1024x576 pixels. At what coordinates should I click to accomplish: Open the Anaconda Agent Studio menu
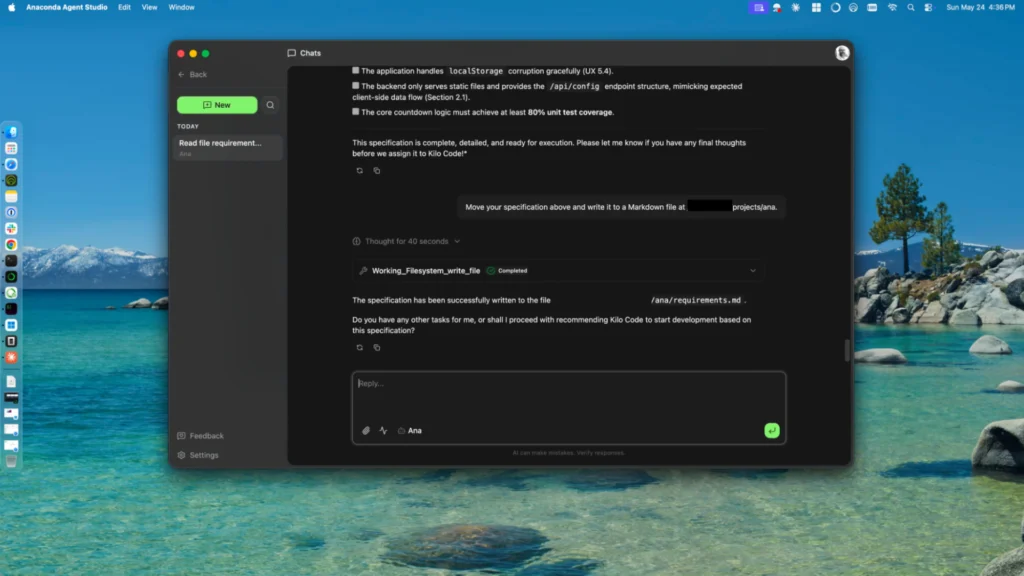click(67, 7)
